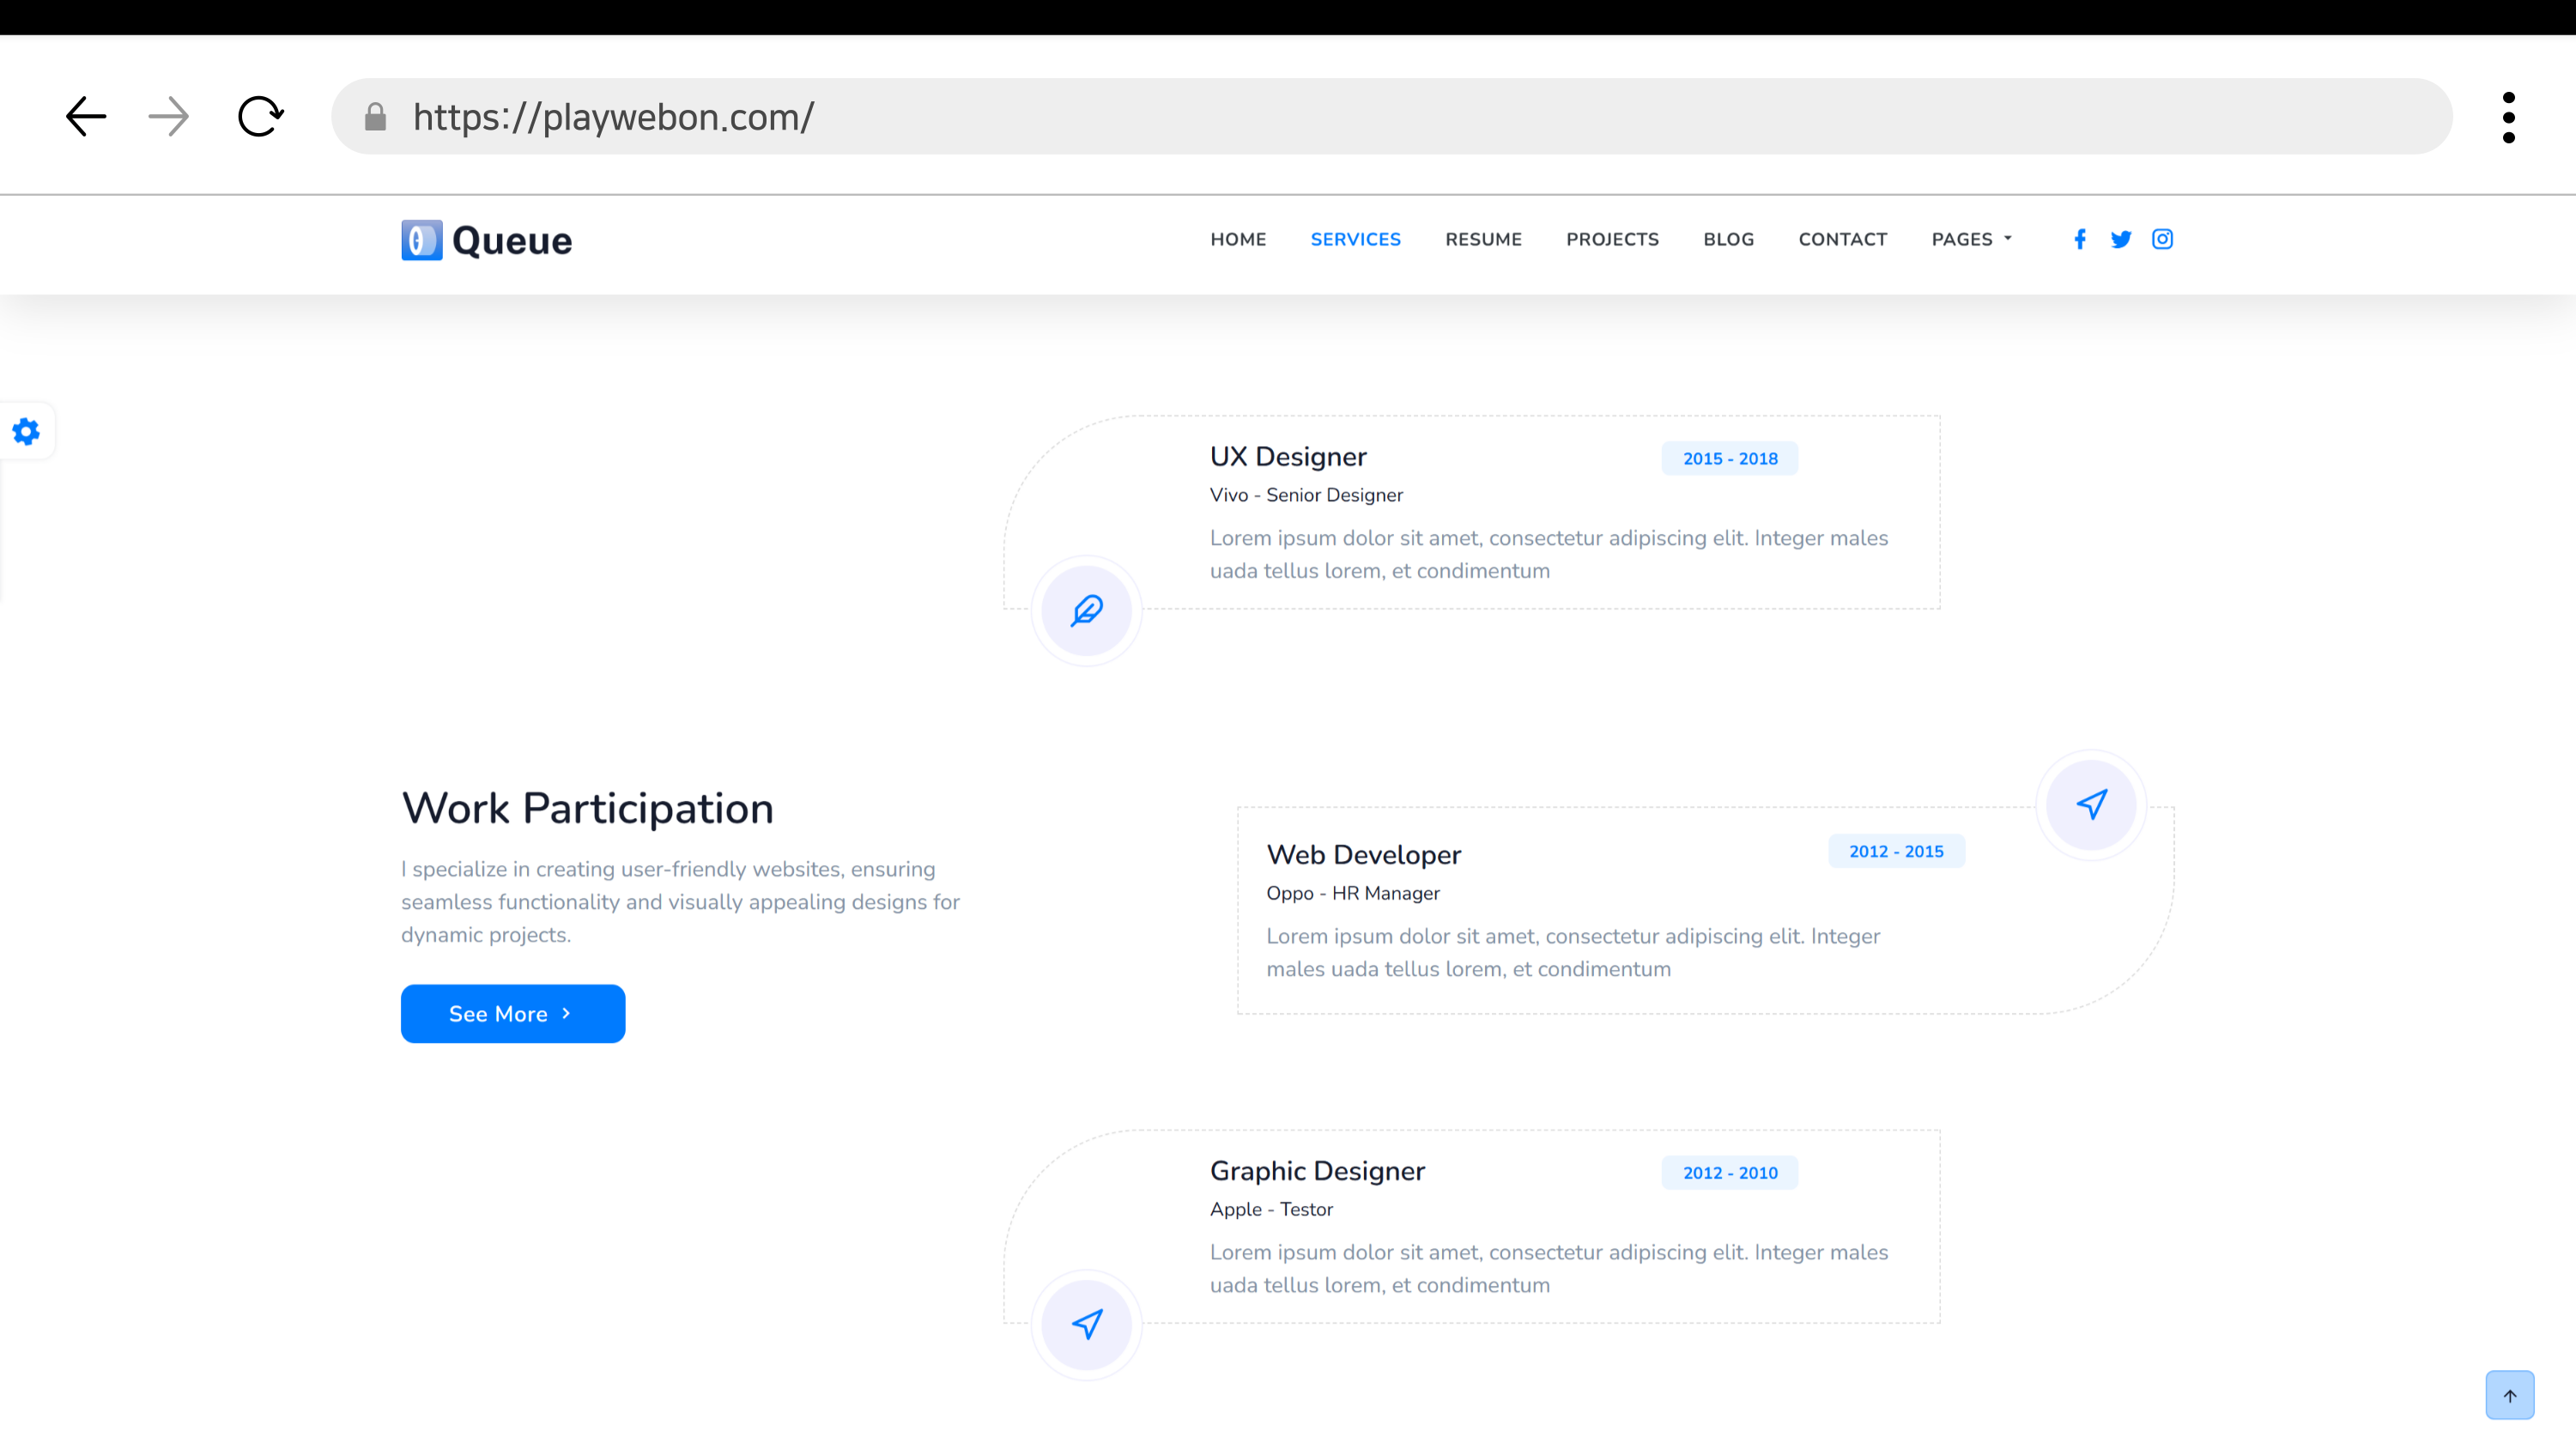Click the URL address bar
Viewport: 2576px width, 1449px height.
[x=1390, y=117]
